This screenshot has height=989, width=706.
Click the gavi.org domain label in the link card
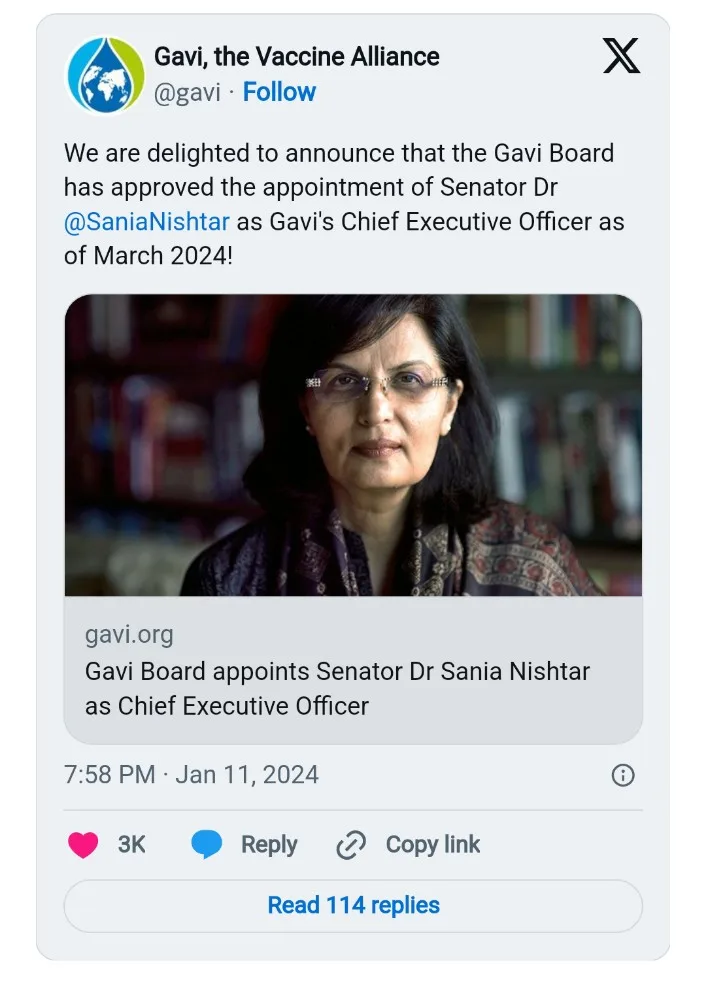click(x=129, y=634)
